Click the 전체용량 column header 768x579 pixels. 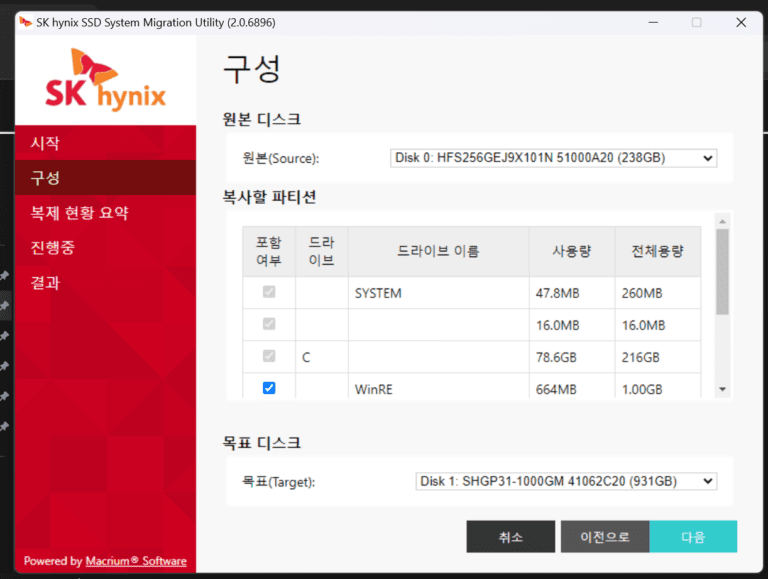coord(658,251)
